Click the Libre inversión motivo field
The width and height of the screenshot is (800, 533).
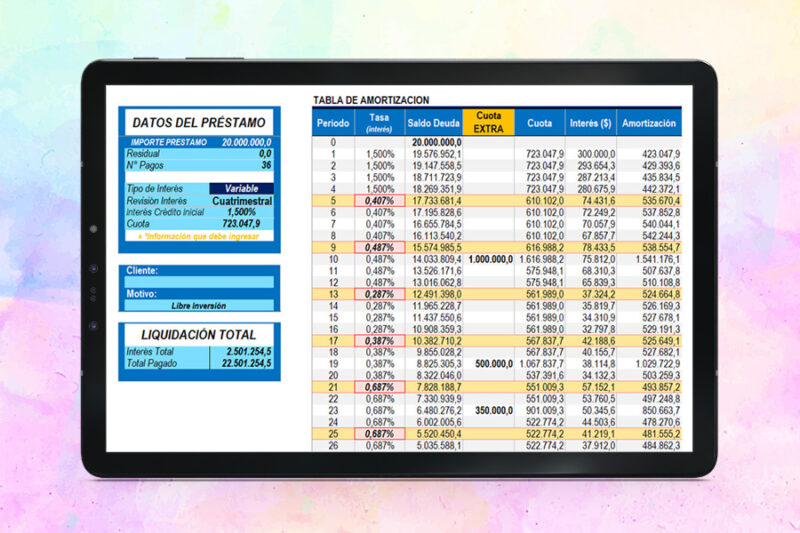click(199, 306)
